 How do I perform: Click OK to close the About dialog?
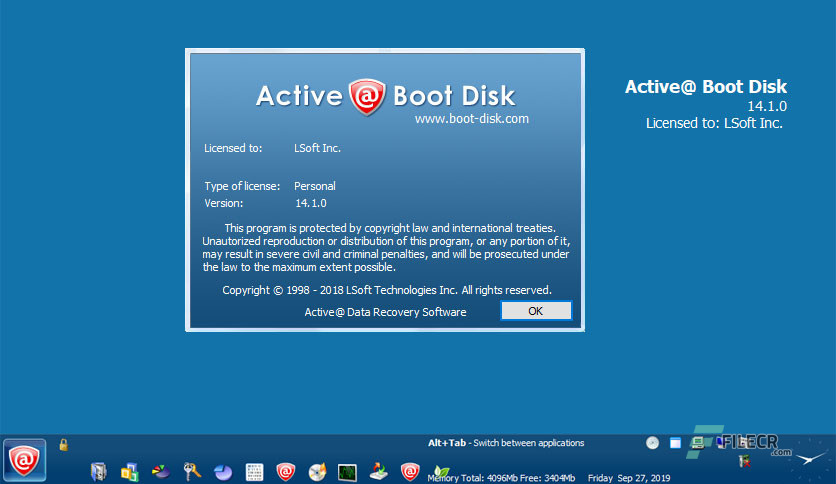click(536, 311)
